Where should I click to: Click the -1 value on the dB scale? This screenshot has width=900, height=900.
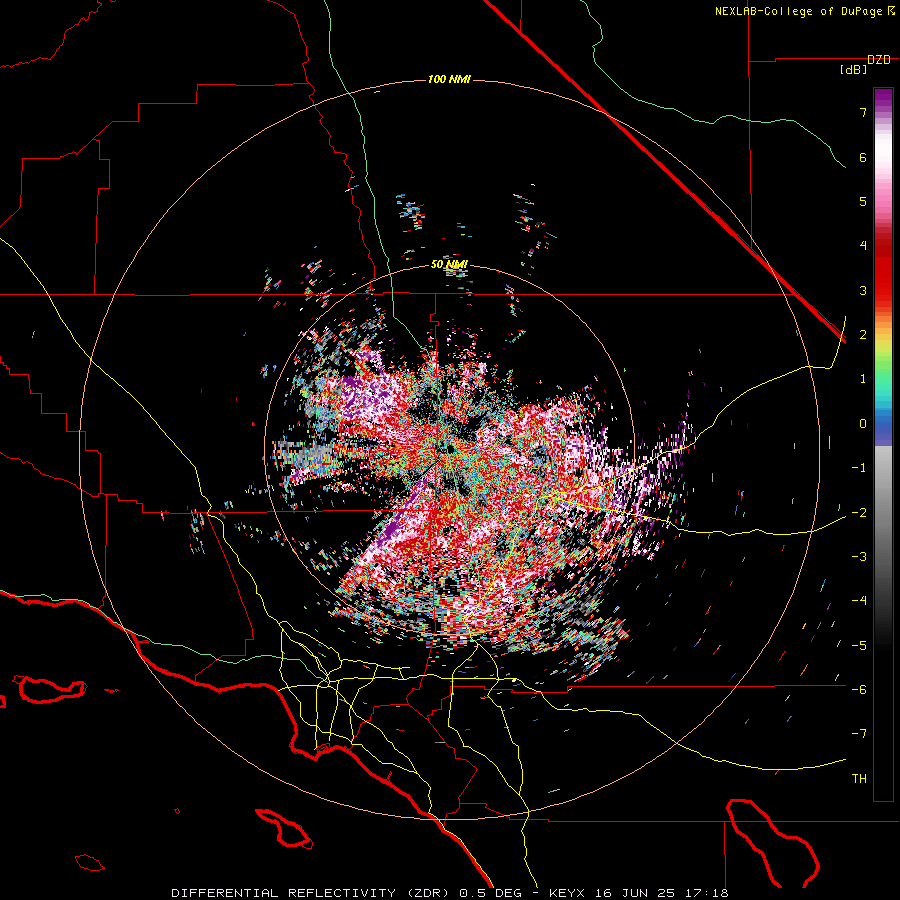[x=859, y=468]
